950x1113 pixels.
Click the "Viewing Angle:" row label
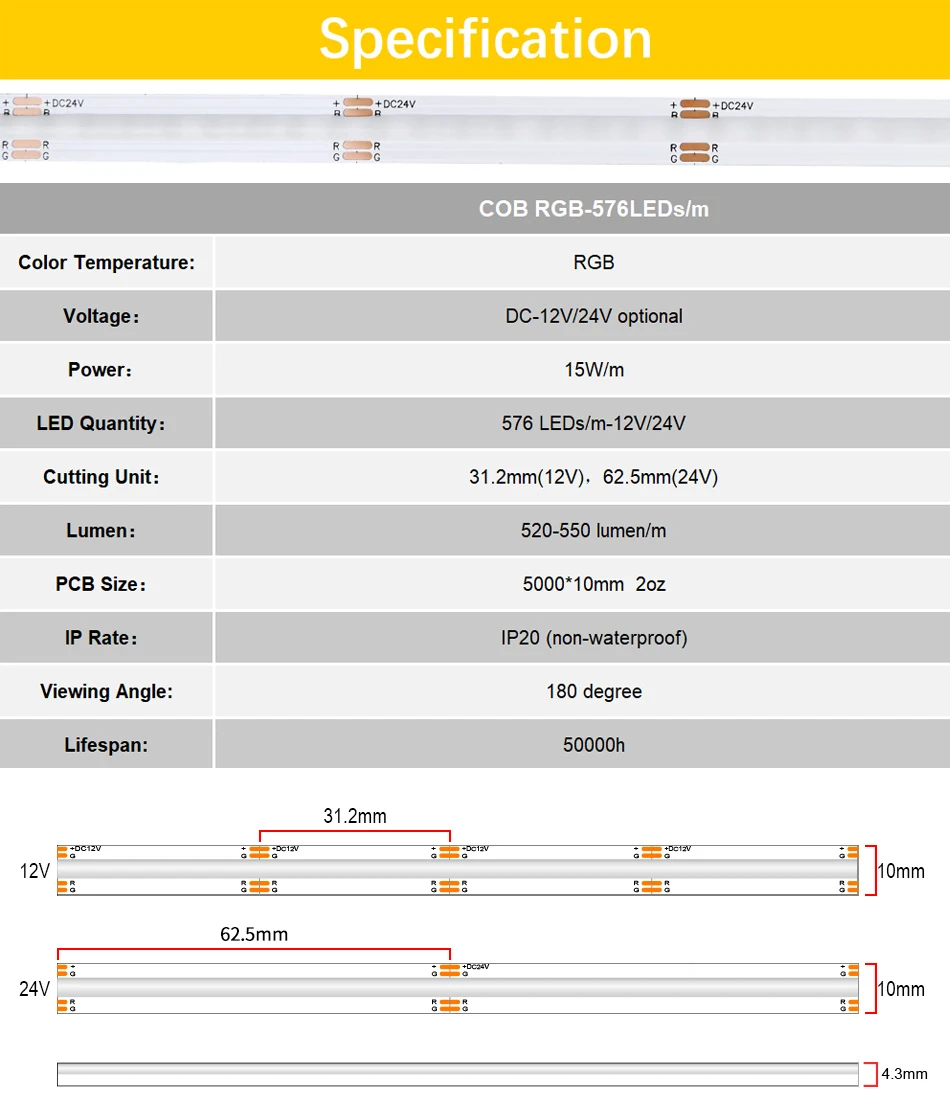(x=107, y=691)
